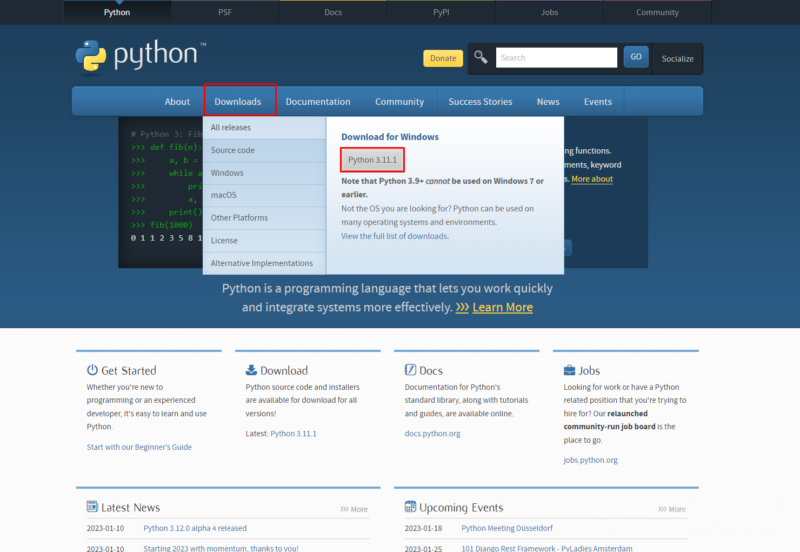Image resolution: width=800 pixels, height=552 pixels.
Task: Click the Docs section icon
Action: coord(410,370)
